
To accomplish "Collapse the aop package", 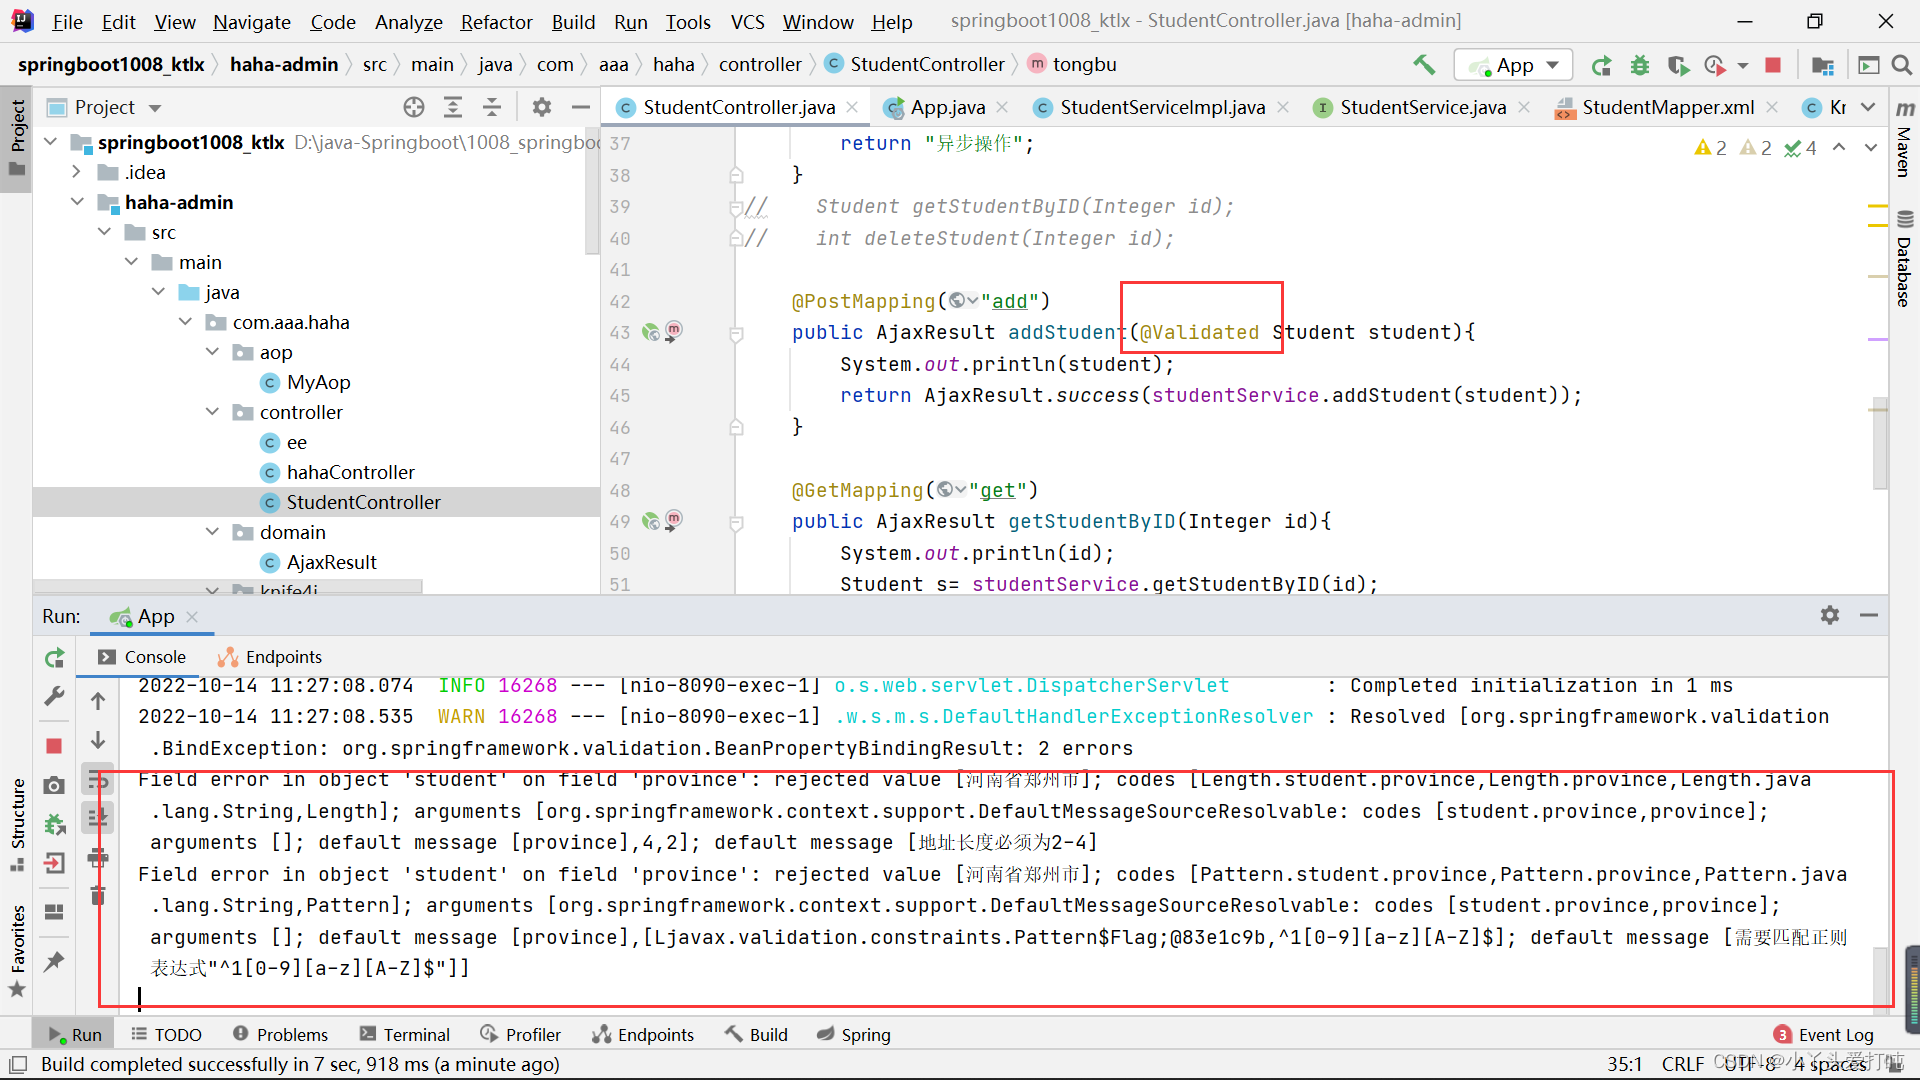I will coord(212,352).
